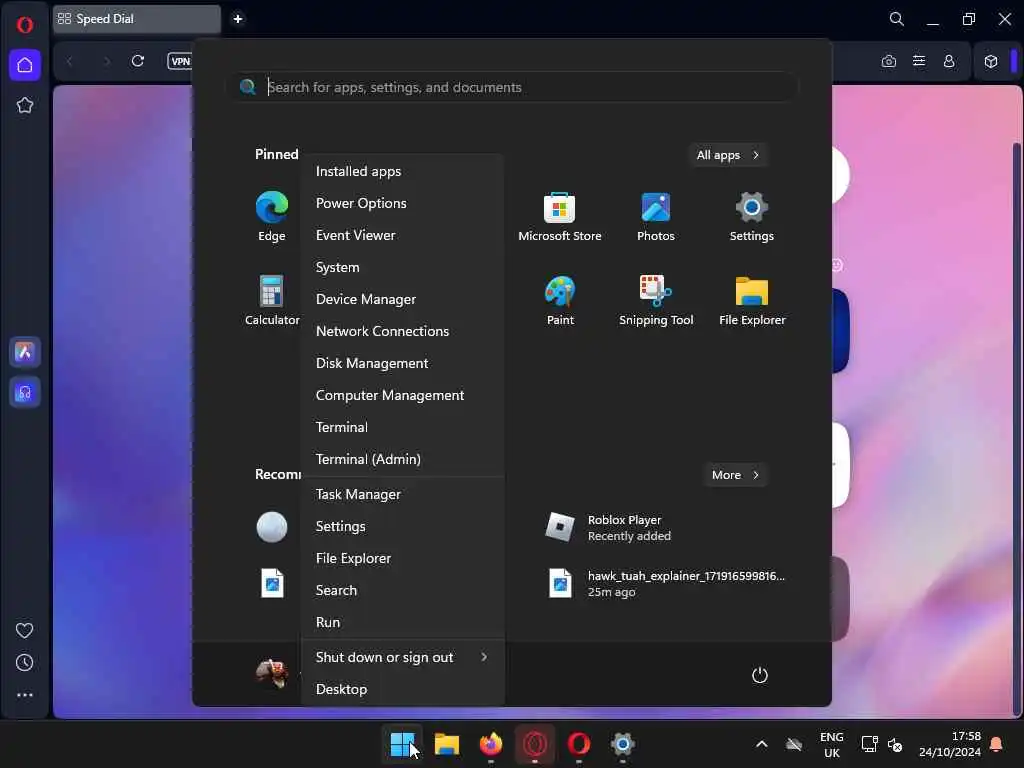Open Device Manager from context menu
This screenshot has height=768, width=1024.
(402, 299)
